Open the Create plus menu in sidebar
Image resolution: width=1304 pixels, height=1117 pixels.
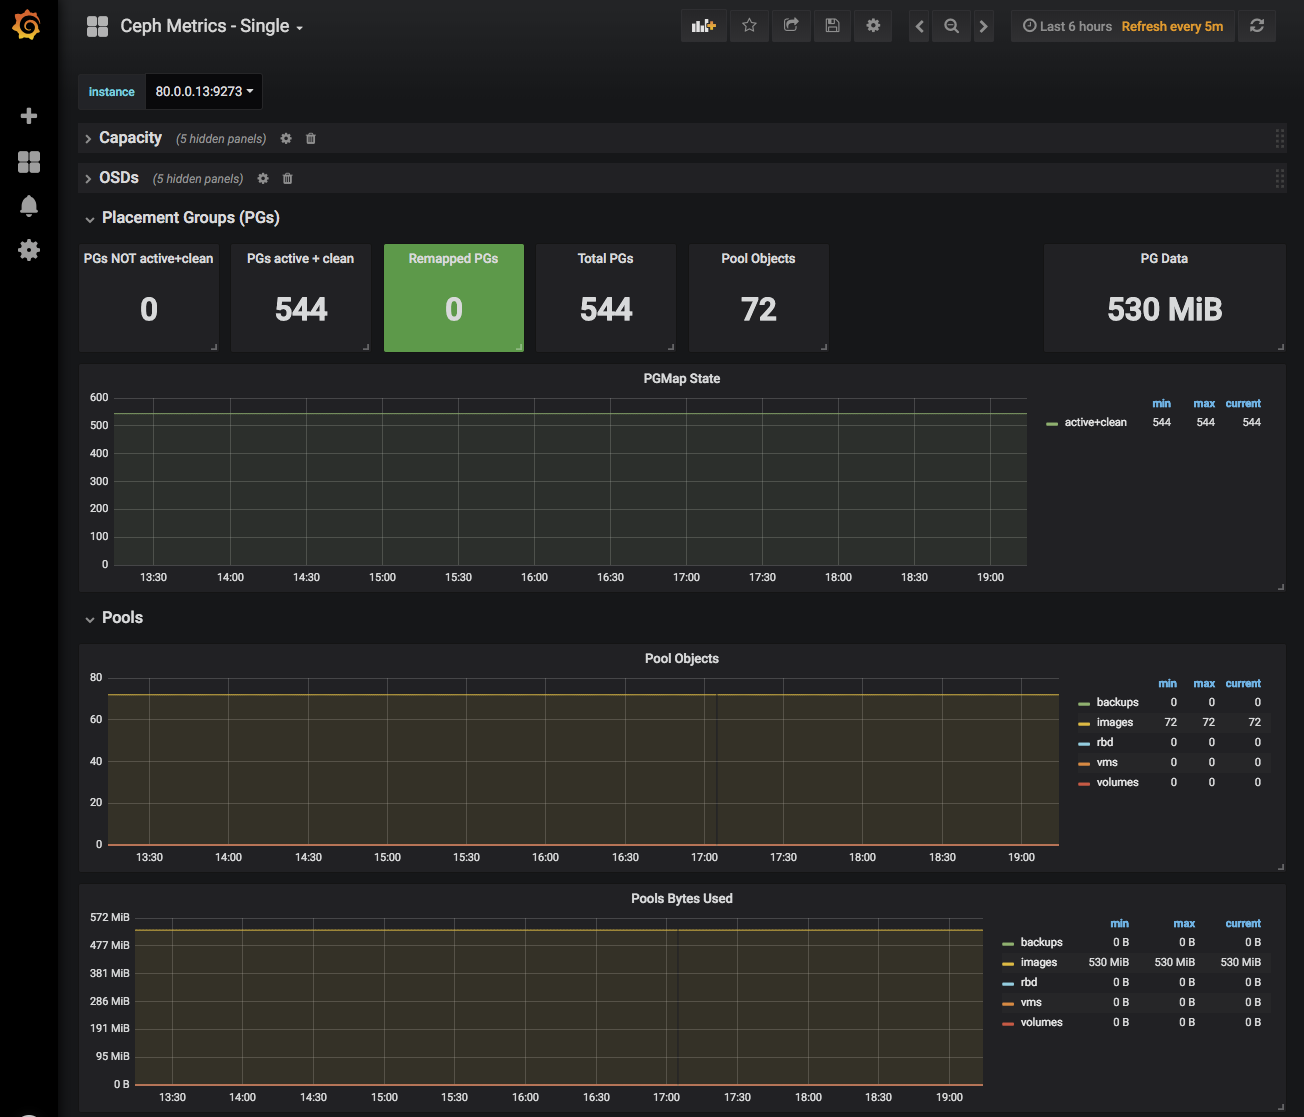[29, 116]
